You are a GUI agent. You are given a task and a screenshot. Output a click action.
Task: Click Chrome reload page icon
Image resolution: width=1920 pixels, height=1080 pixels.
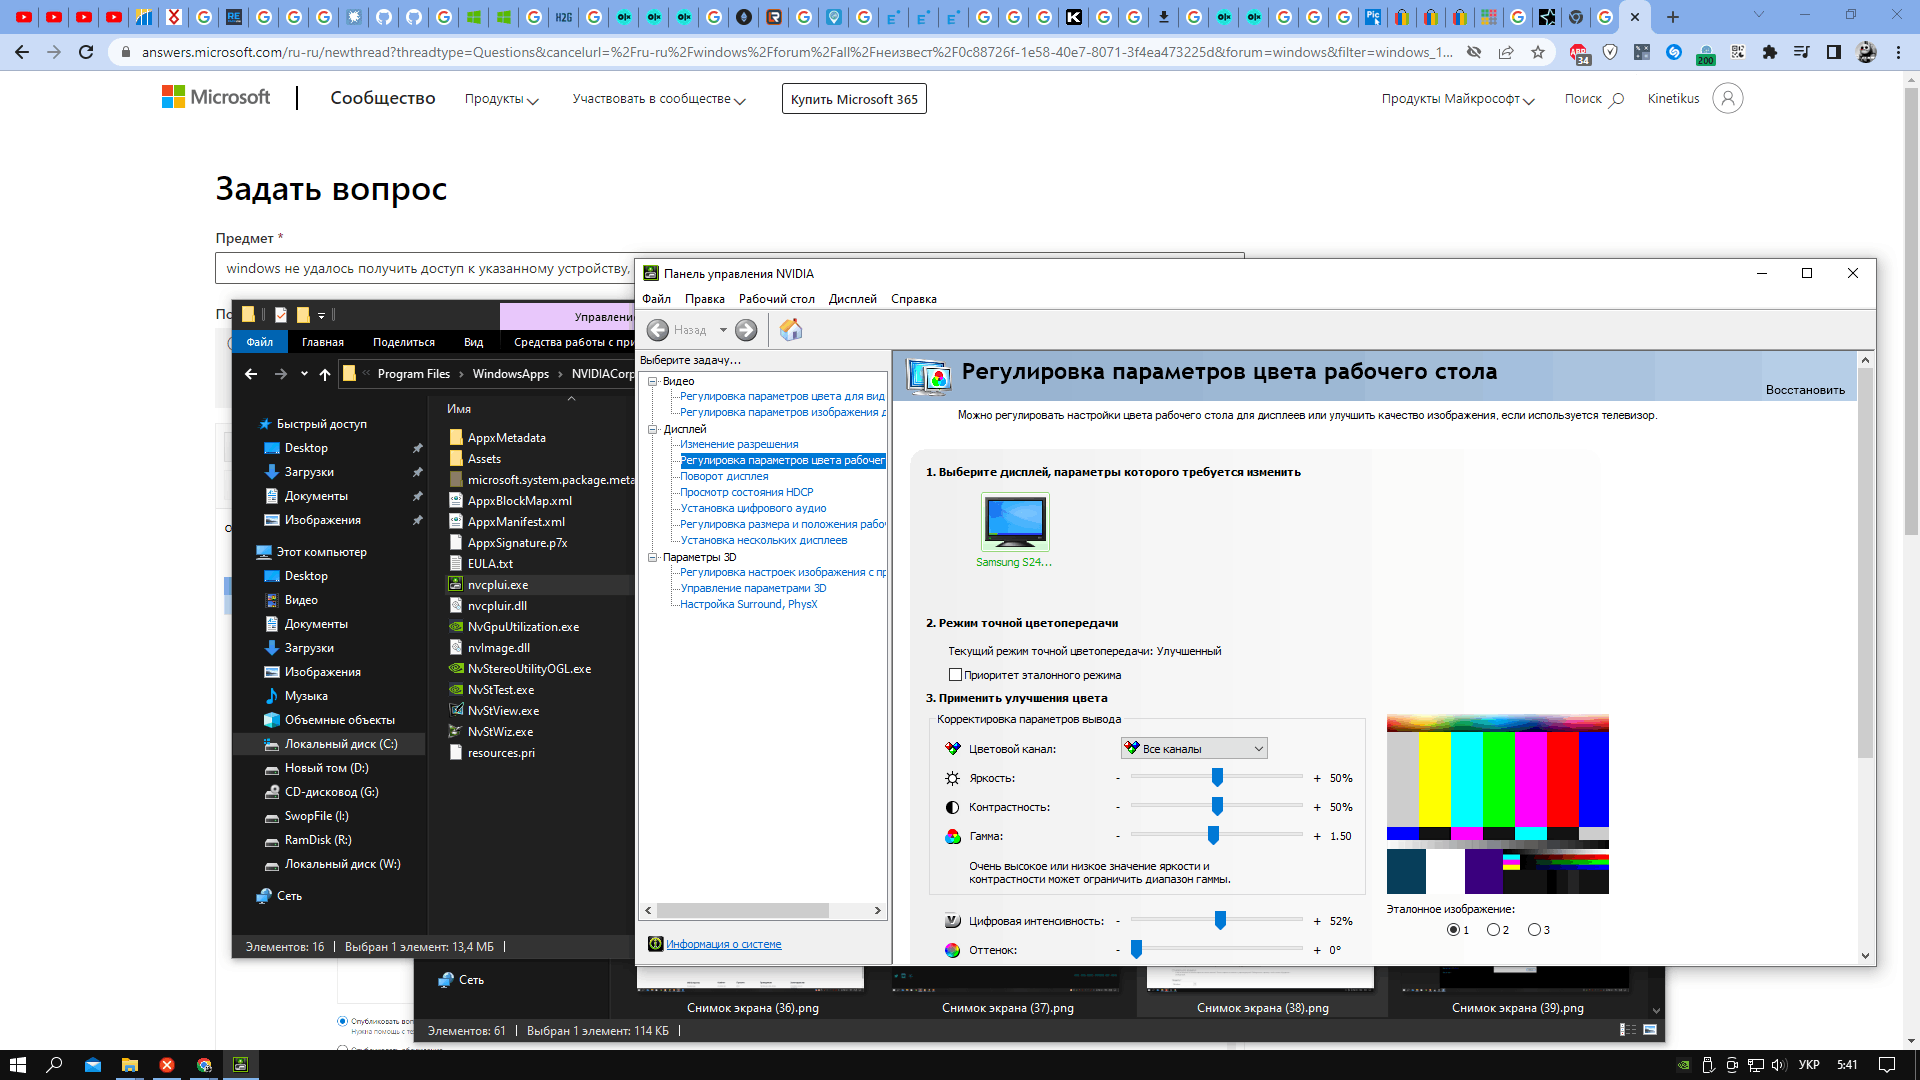tap(87, 52)
